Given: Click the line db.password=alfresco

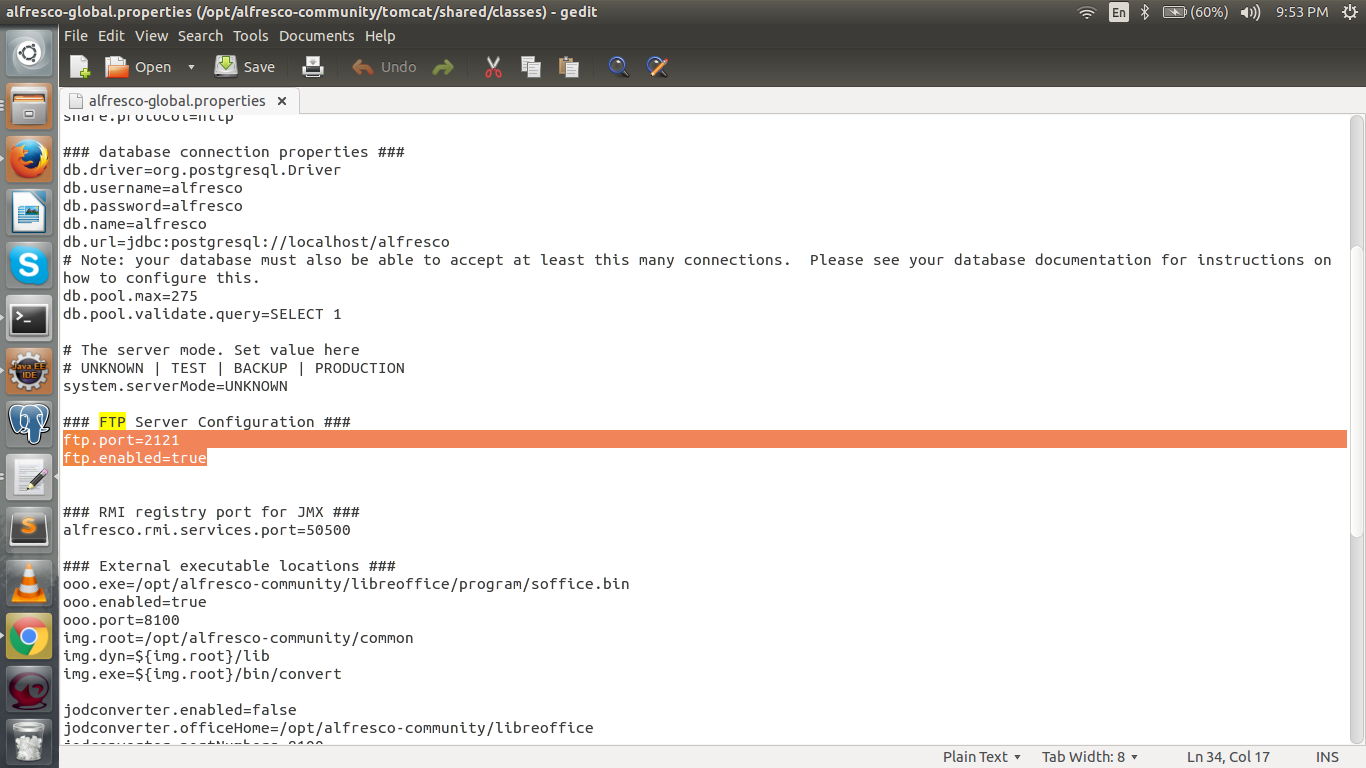Looking at the screenshot, I should pos(152,206).
